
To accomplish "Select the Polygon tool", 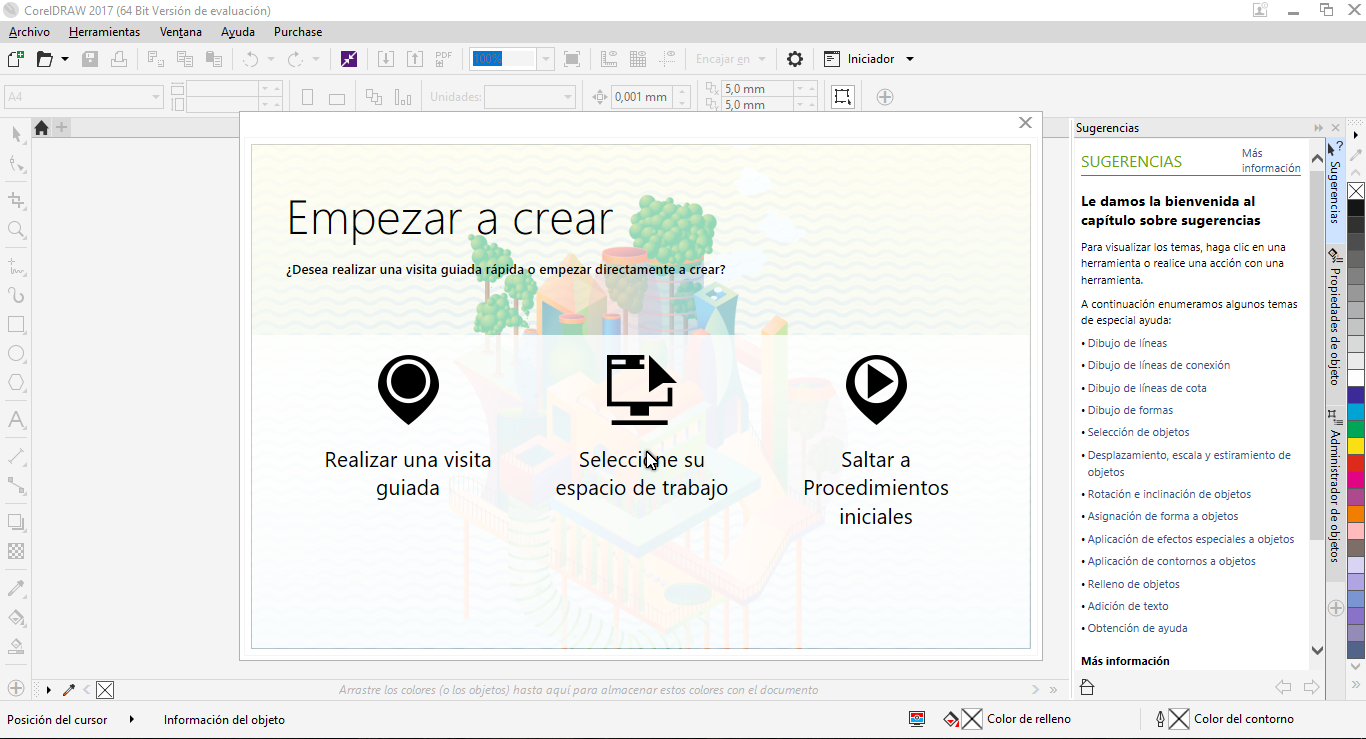I will [x=16, y=383].
